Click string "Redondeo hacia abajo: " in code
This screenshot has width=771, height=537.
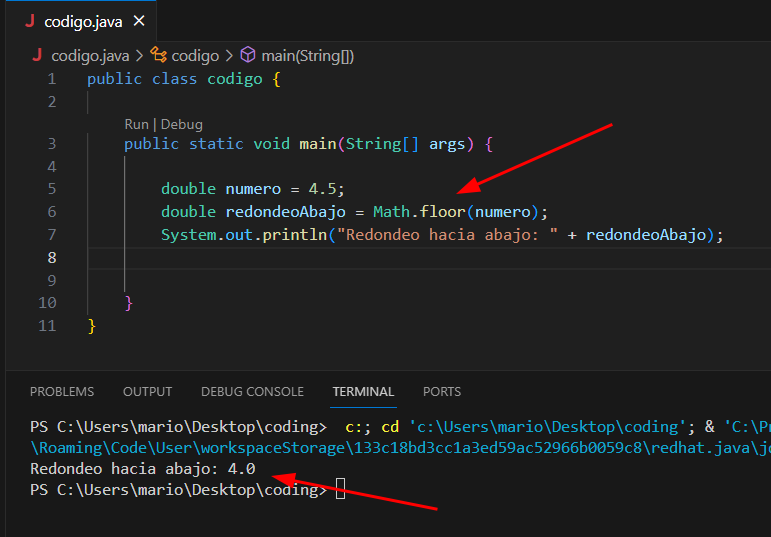click(447, 235)
